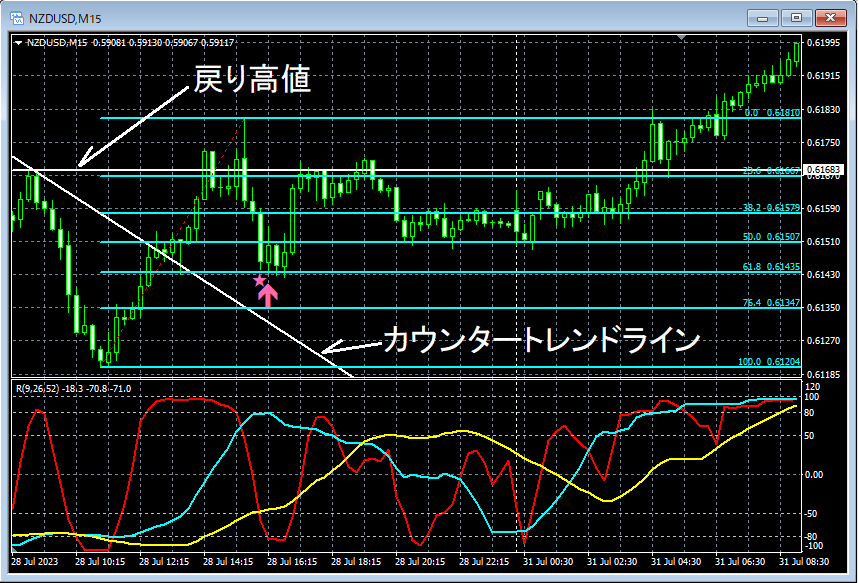Select the 戻り高値 text label
The height and width of the screenshot is (583, 859).
pos(253,81)
